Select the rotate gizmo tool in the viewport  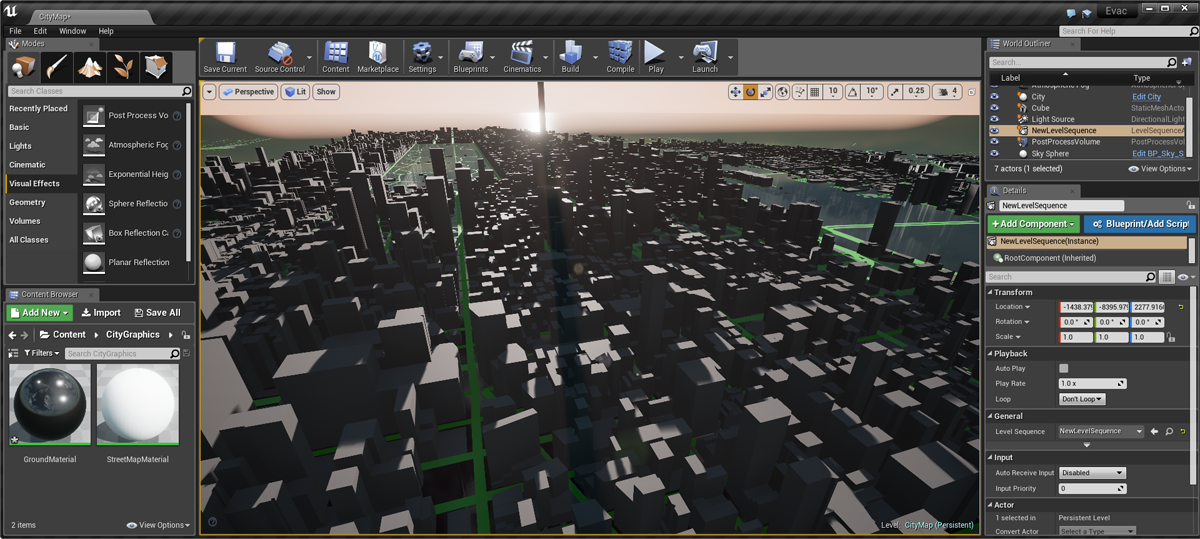[x=750, y=92]
